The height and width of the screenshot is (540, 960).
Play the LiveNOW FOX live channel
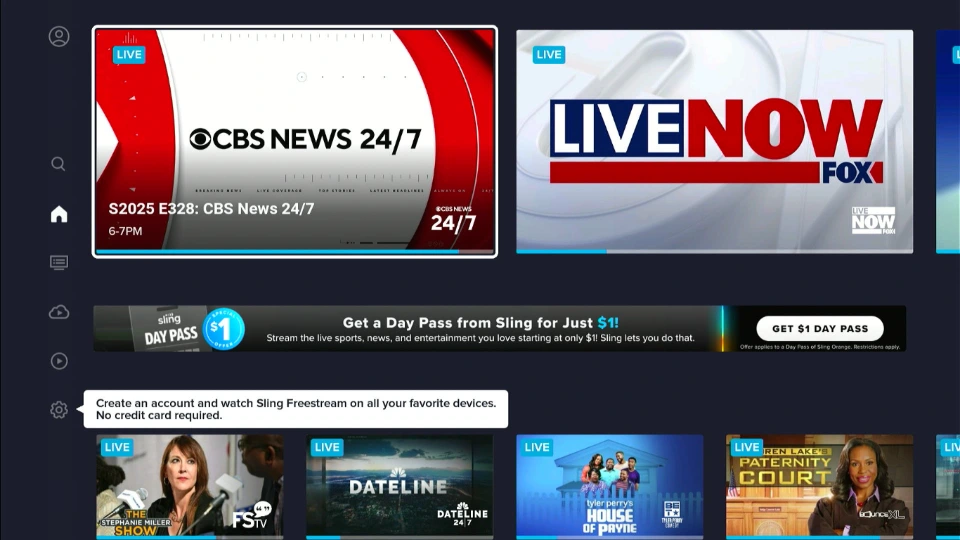pyautogui.click(x=714, y=141)
